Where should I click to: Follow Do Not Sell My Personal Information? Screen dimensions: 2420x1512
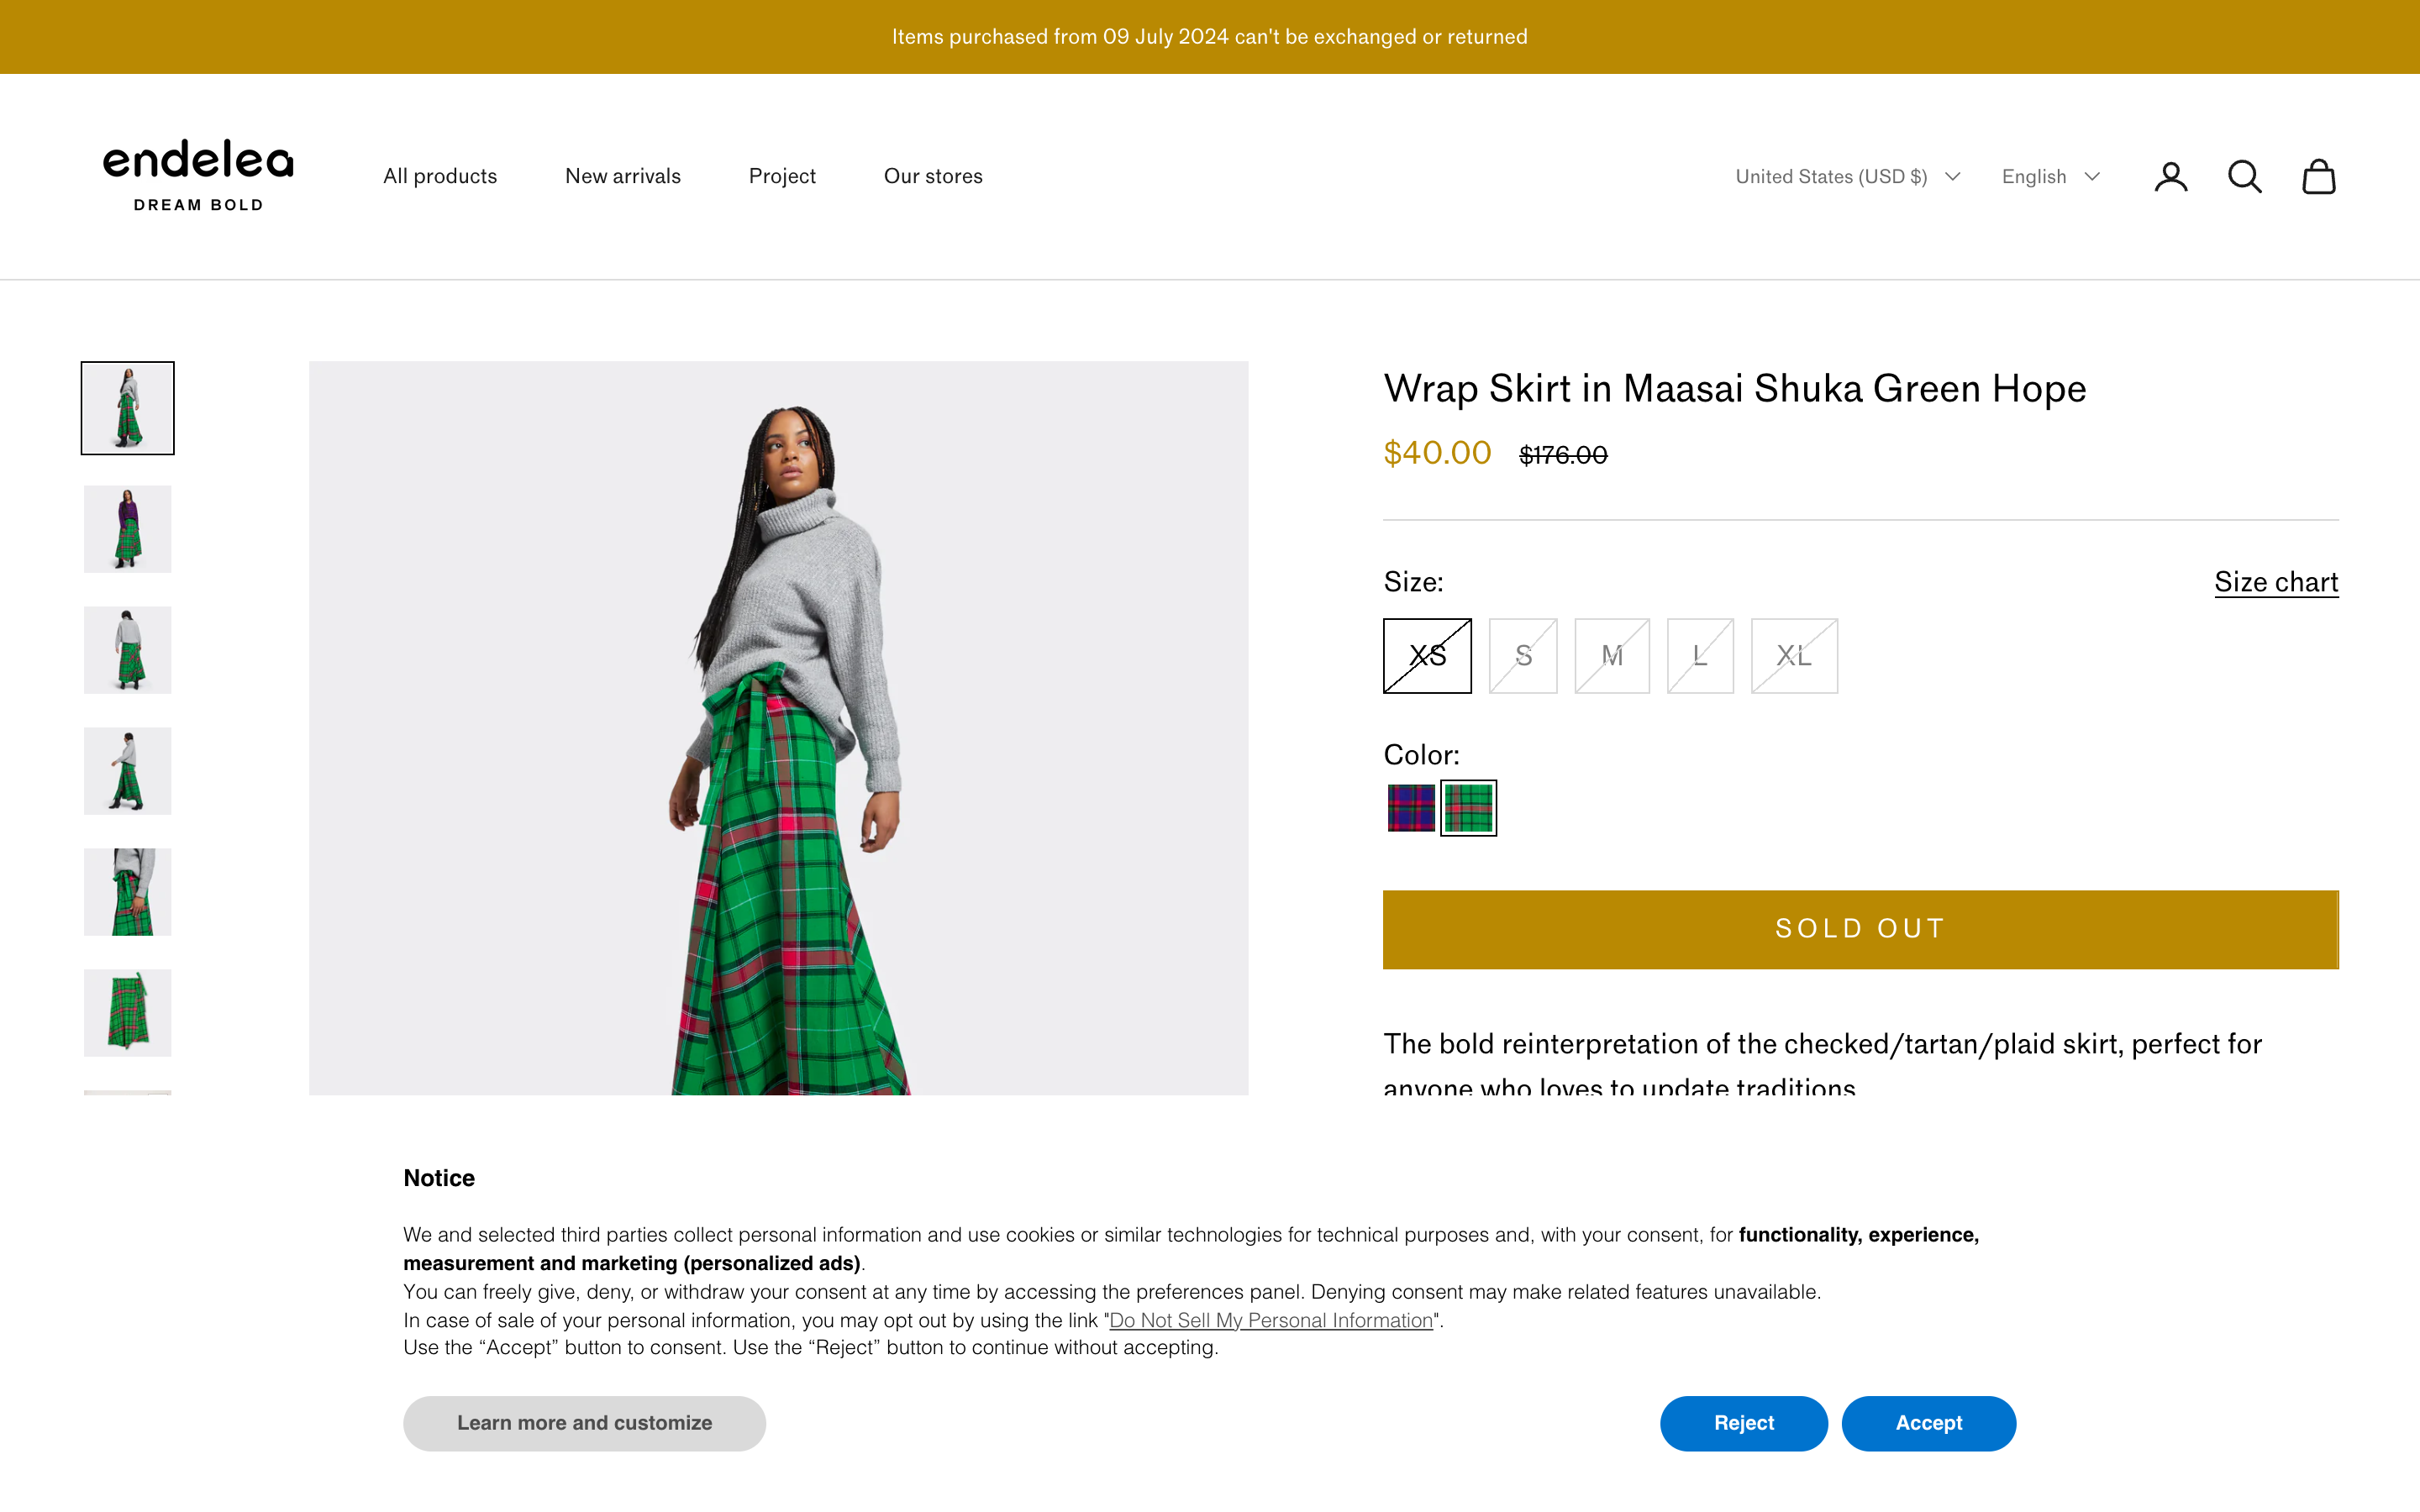point(1271,1320)
